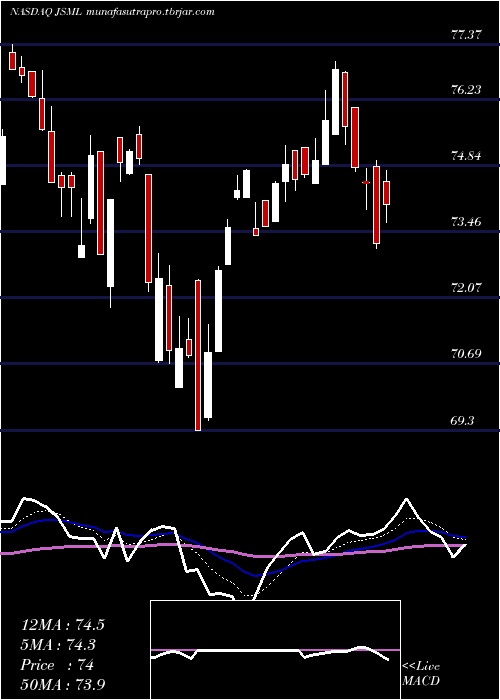Click the Live MACD label
The height and width of the screenshot is (700, 500).
(x=421, y=674)
